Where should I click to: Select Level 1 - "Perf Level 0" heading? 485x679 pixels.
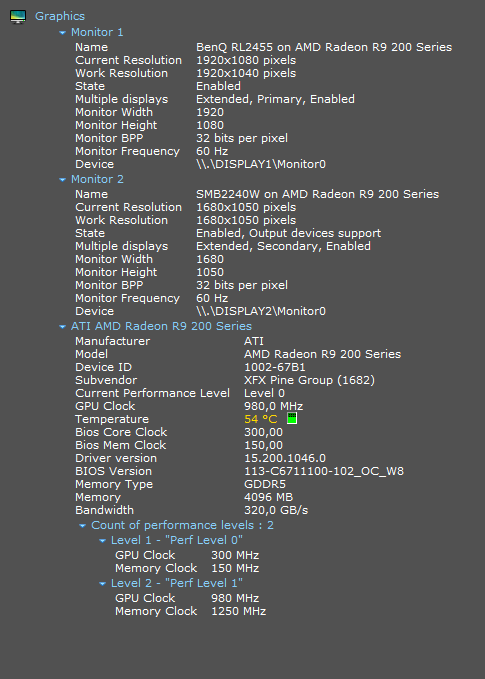pos(177,540)
